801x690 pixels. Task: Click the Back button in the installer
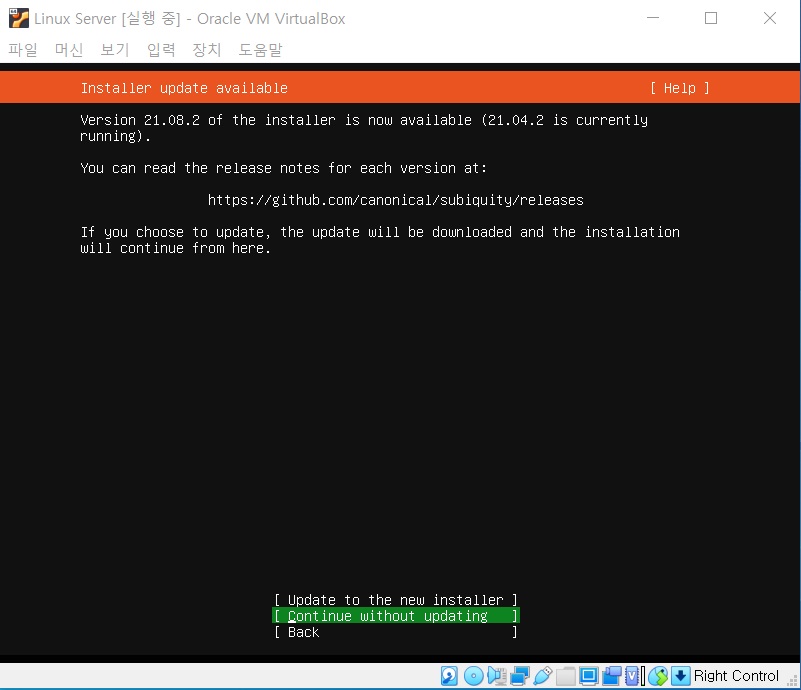click(396, 632)
